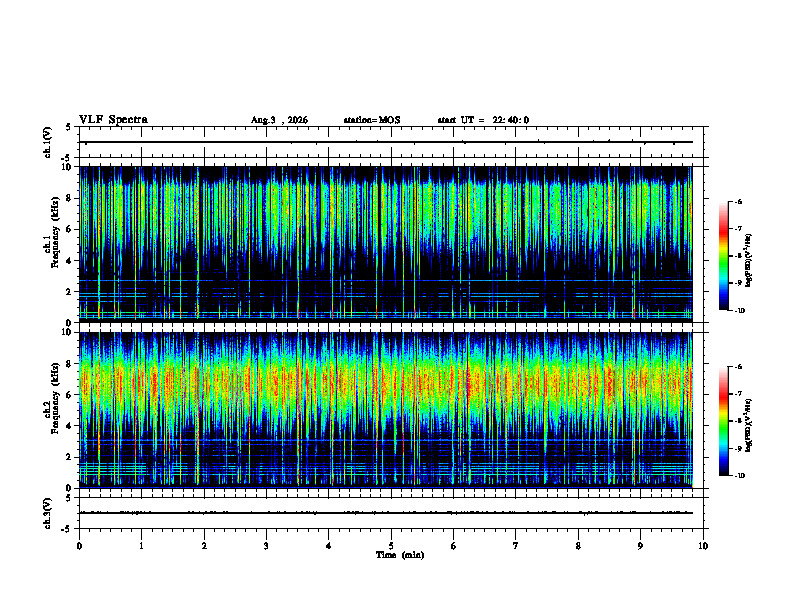The image size is (792, 612).
Task: Click the "station=MOS" header label
Action: tap(372, 120)
